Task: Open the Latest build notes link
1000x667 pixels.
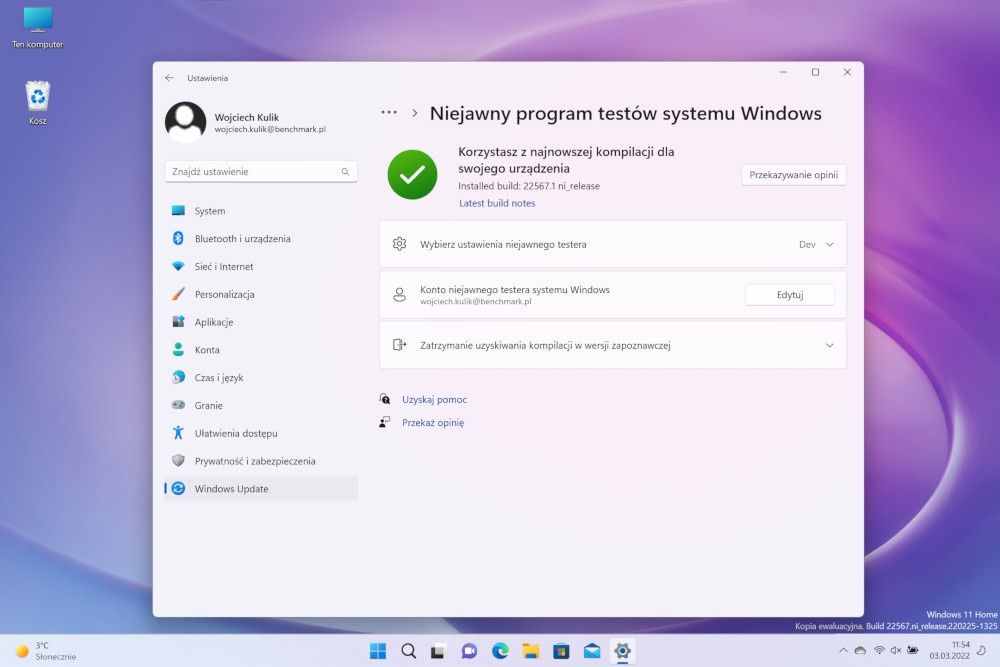Action: [x=497, y=203]
